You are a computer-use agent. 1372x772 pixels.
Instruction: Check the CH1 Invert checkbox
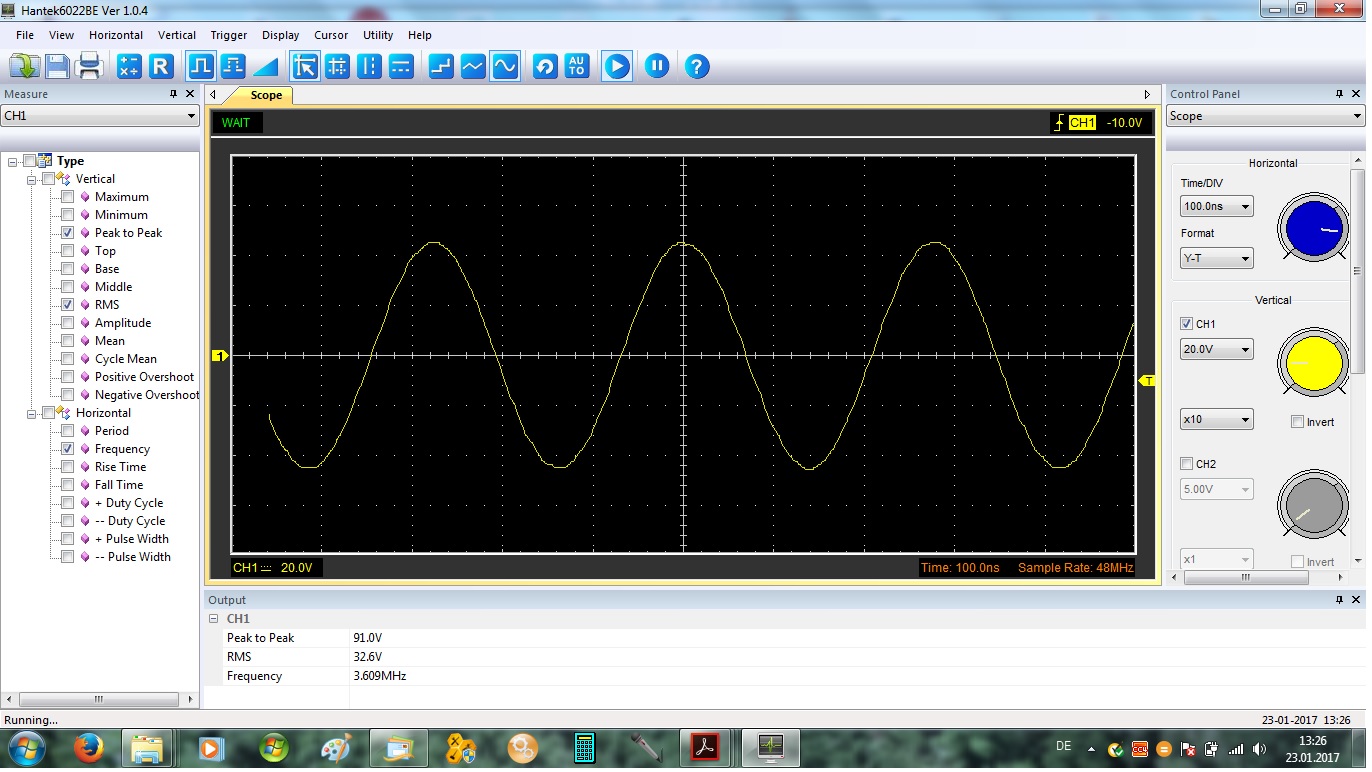pyautogui.click(x=1297, y=422)
